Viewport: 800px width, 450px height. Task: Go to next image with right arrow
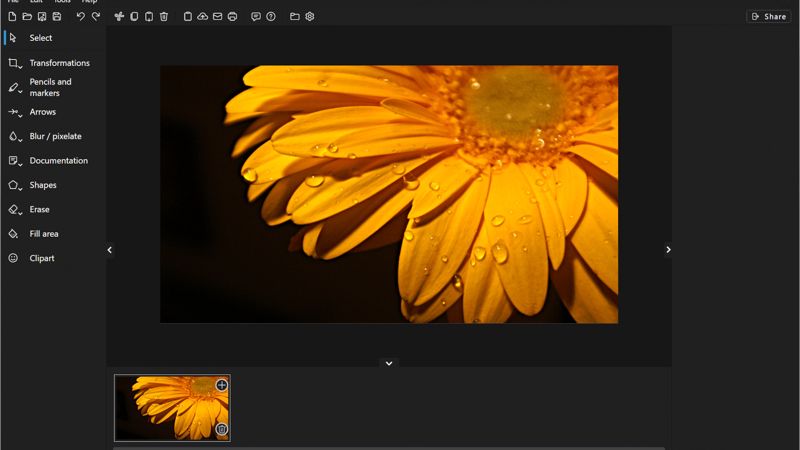point(668,250)
